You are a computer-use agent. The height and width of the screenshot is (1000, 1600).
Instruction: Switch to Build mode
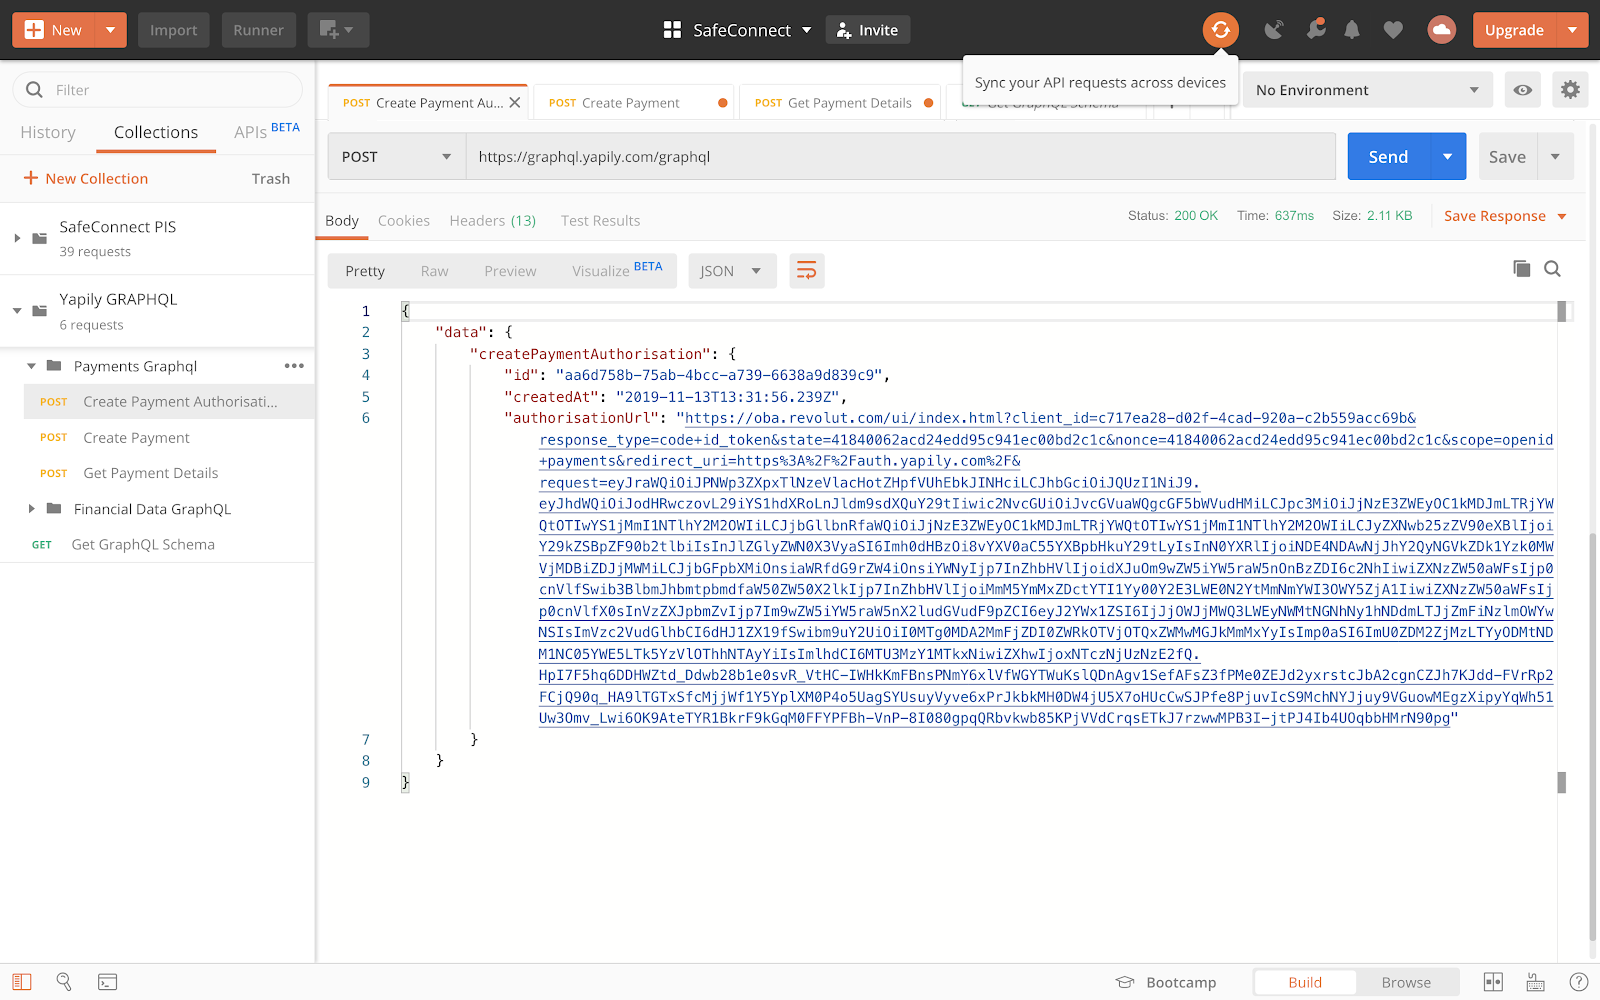1305,982
